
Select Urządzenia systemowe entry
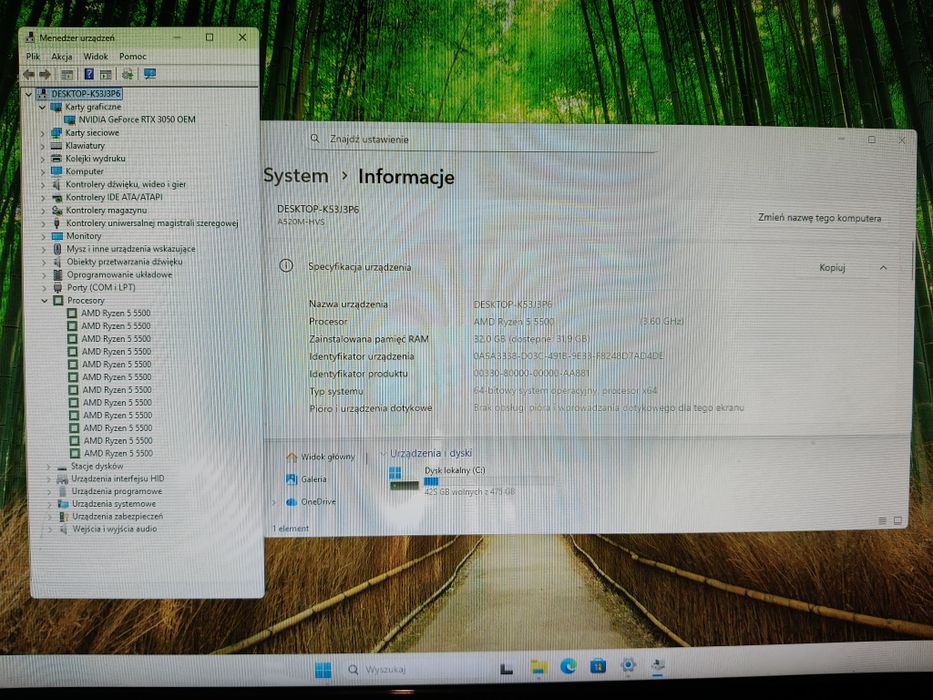pos(114,504)
